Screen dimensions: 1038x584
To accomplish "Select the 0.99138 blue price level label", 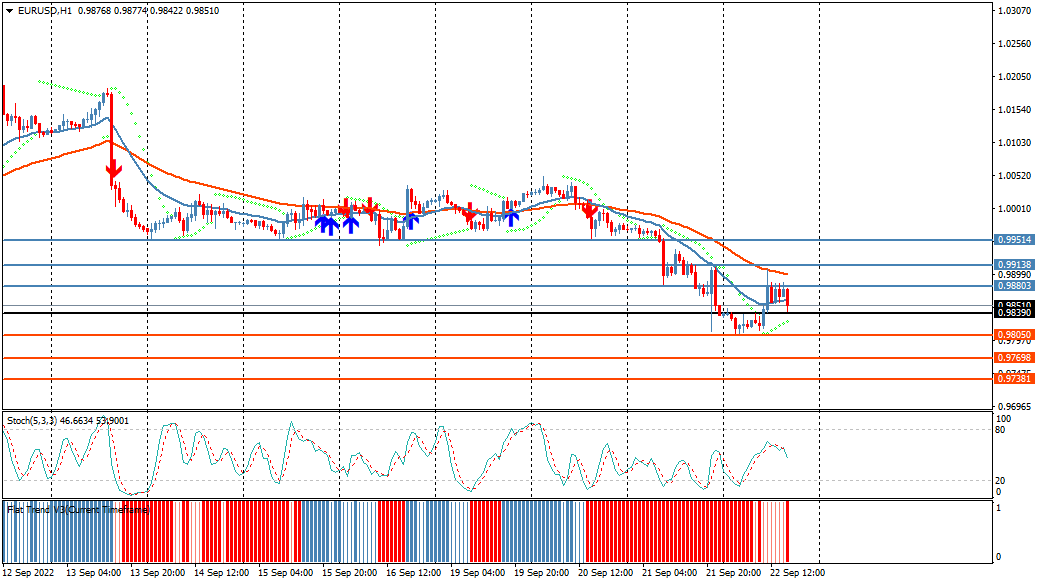I will click(1014, 264).
